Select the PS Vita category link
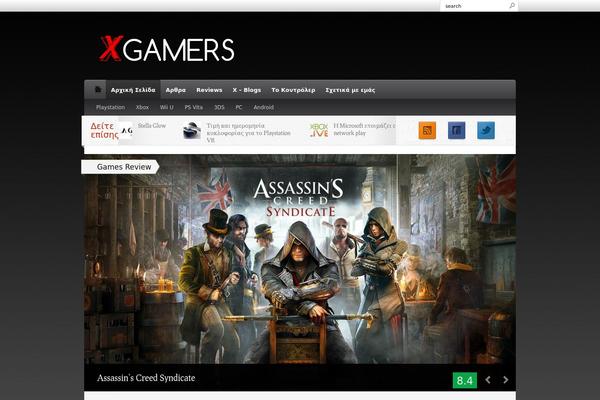 pos(194,107)
